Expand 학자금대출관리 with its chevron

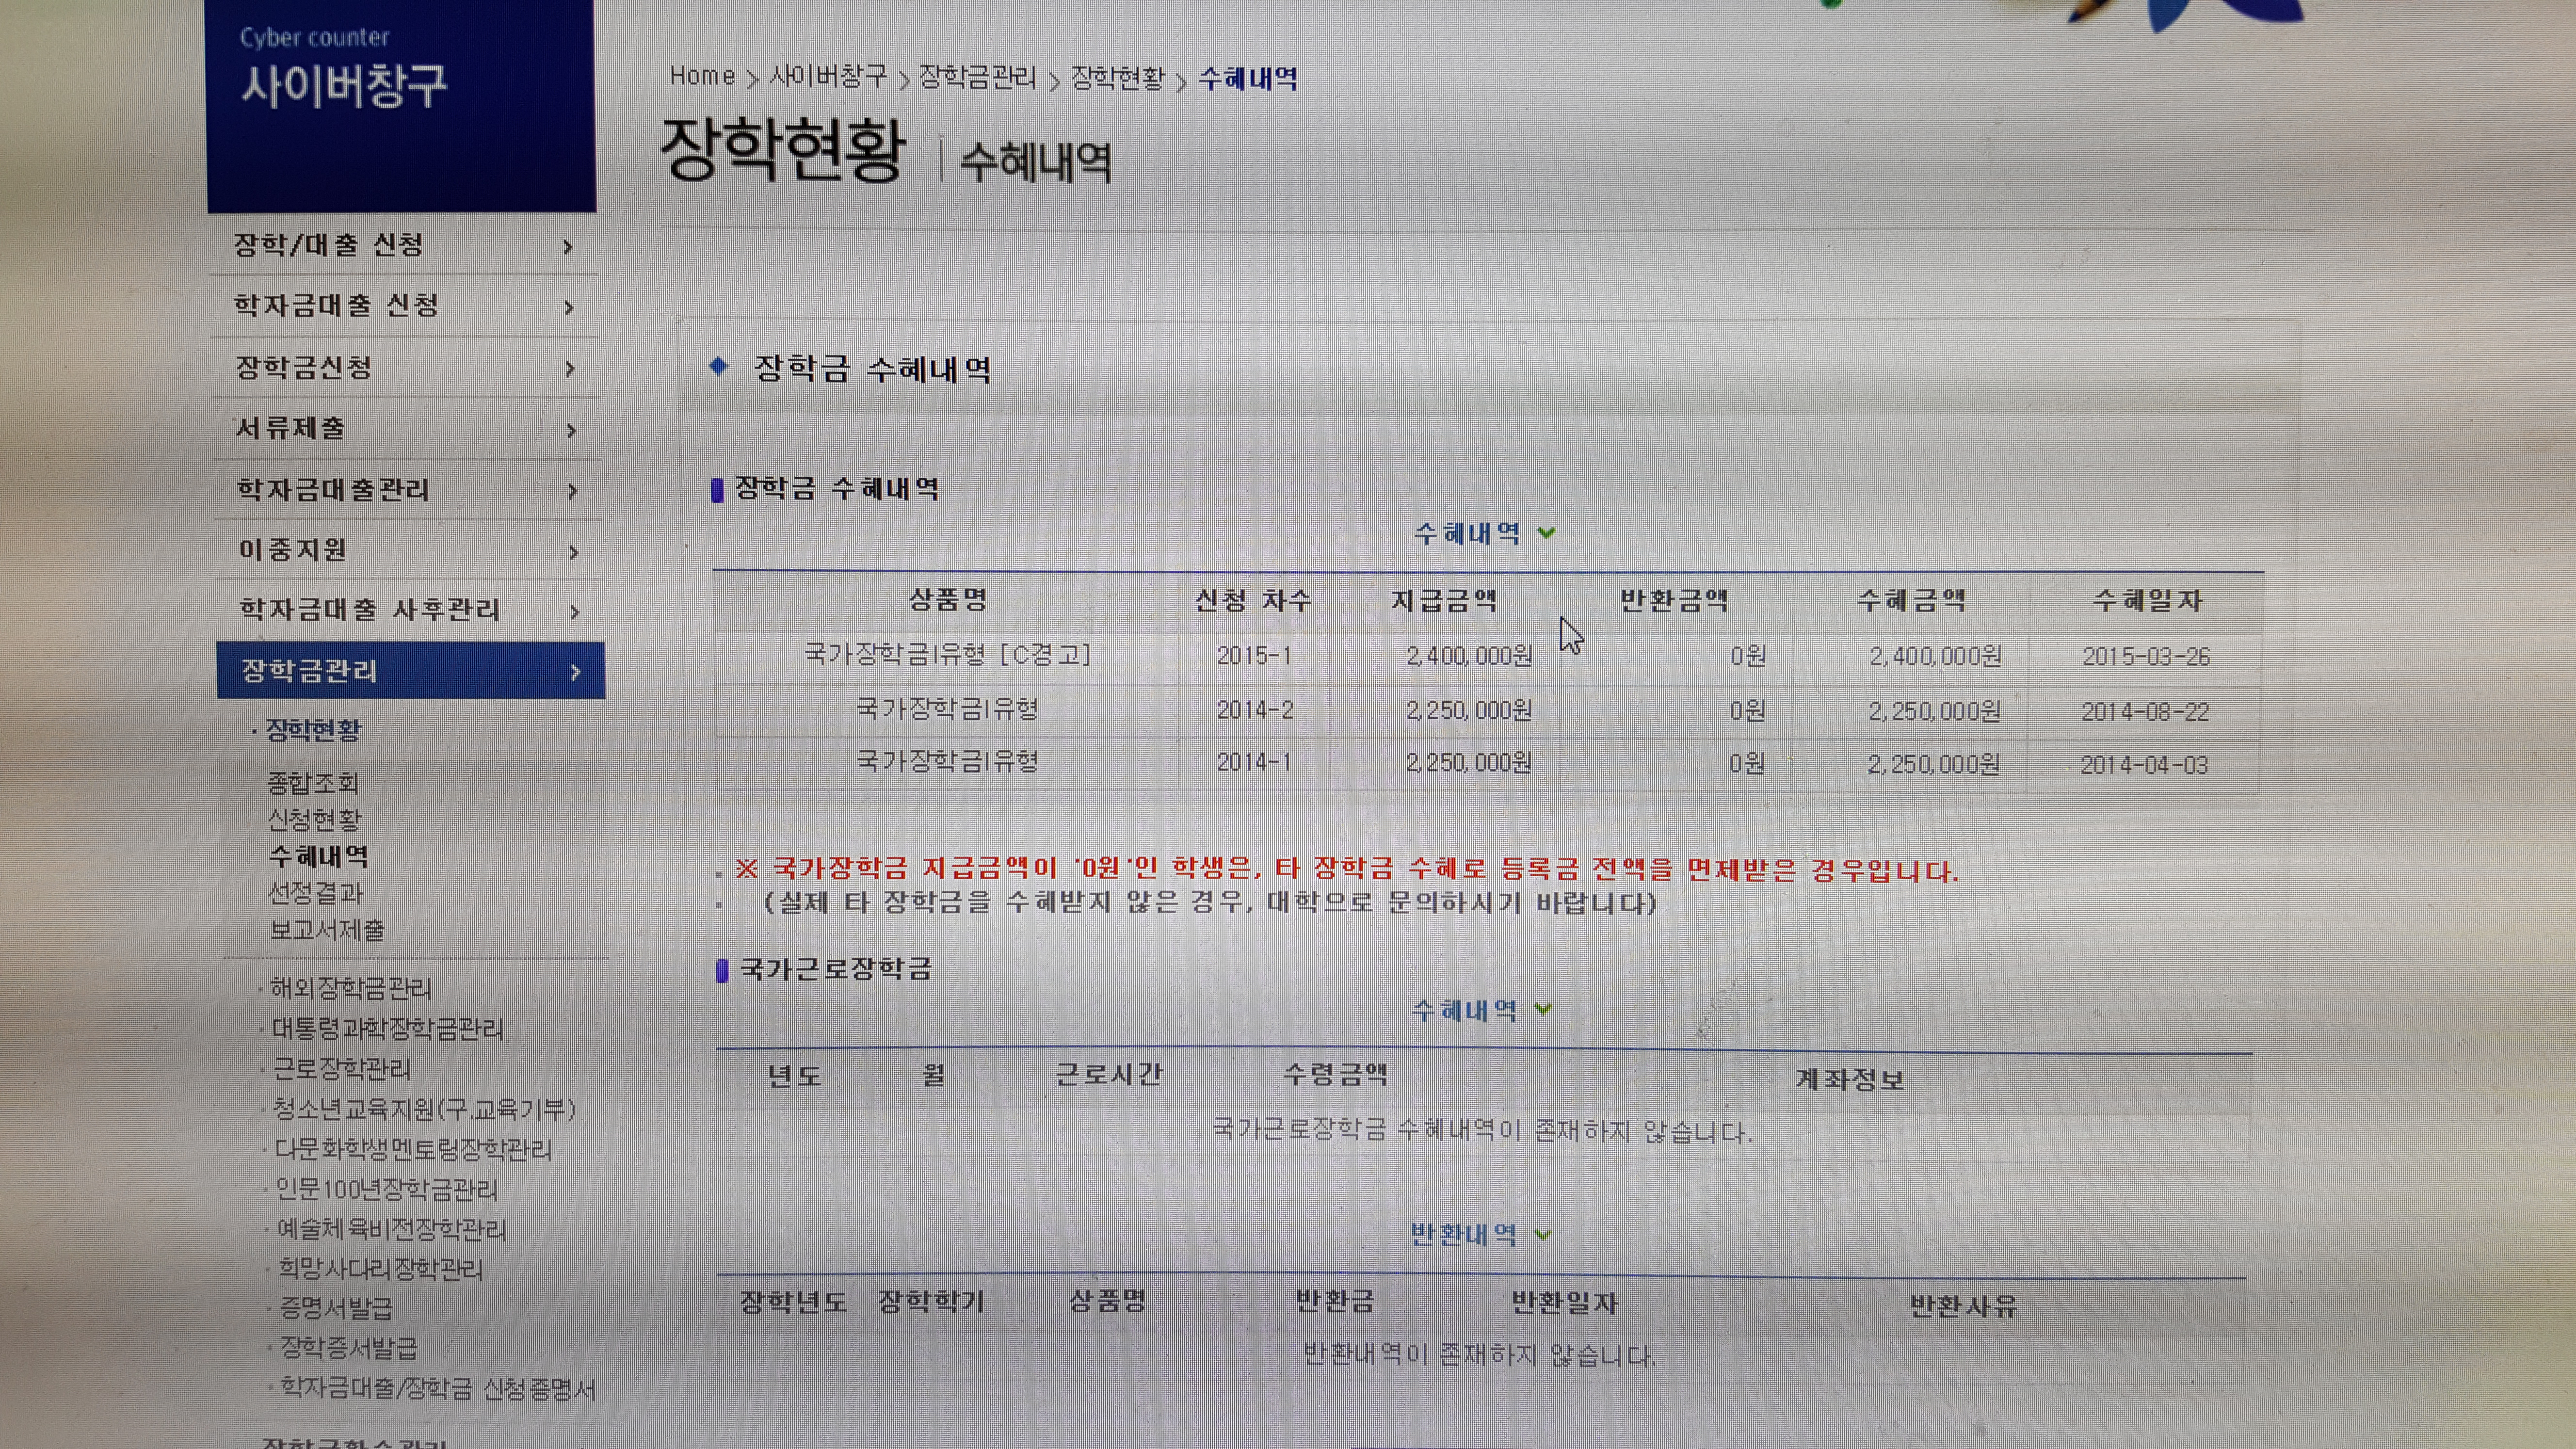pyautogui.click(x=572, y=491)
